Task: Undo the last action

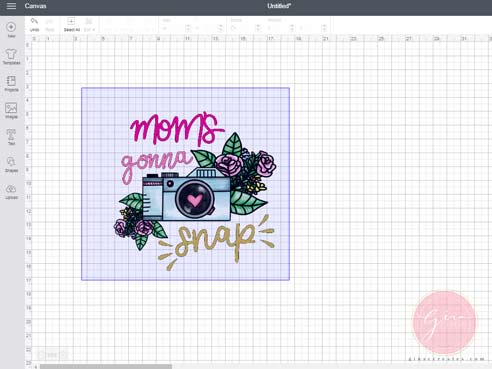Action: (x=34, y=25)
